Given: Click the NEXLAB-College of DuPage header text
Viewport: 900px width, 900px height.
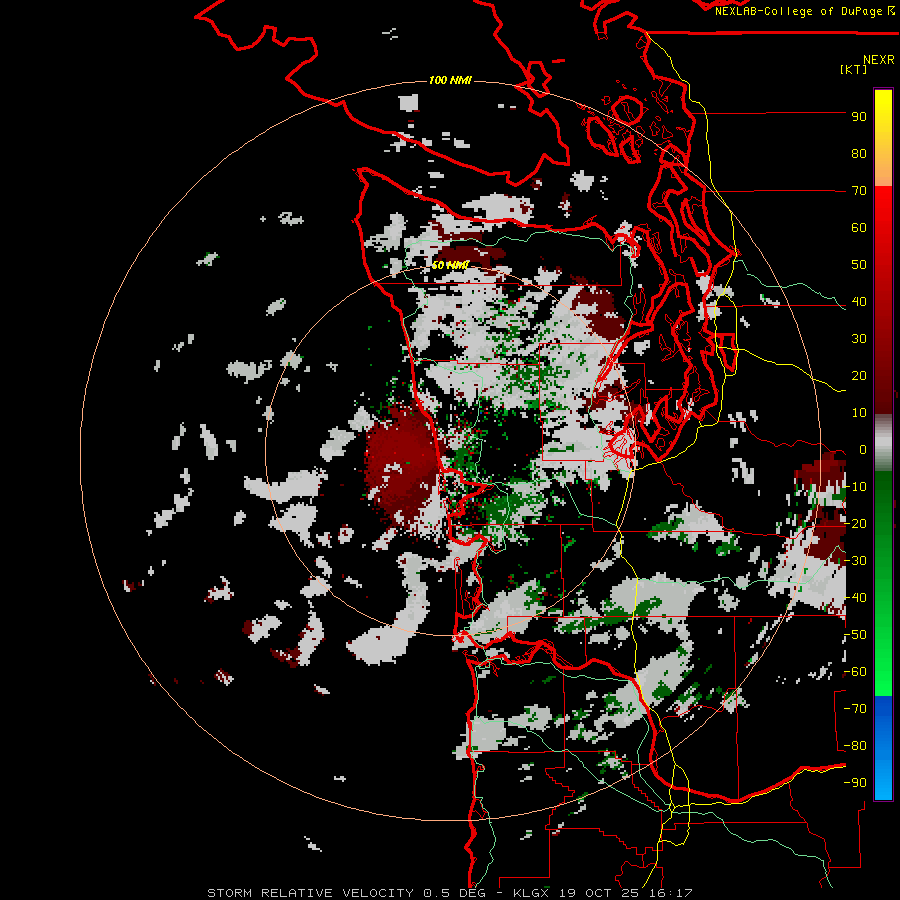Looking at the screenshot, I should pyautogui.click(x=800, y=11).
